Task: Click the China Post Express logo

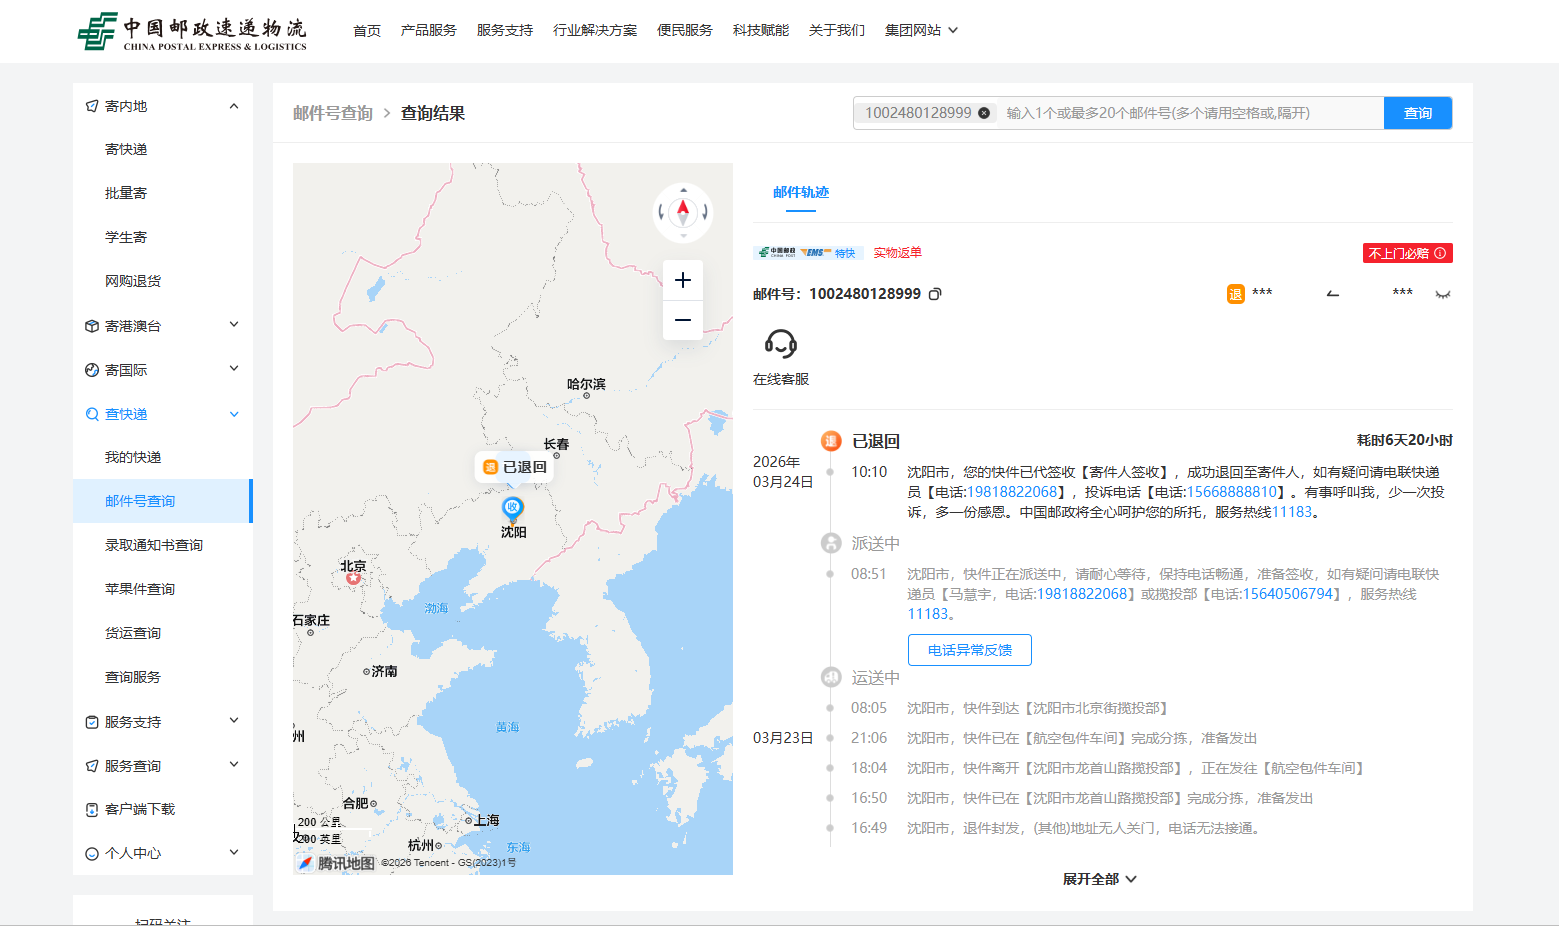Action: (x=193, y=31)
